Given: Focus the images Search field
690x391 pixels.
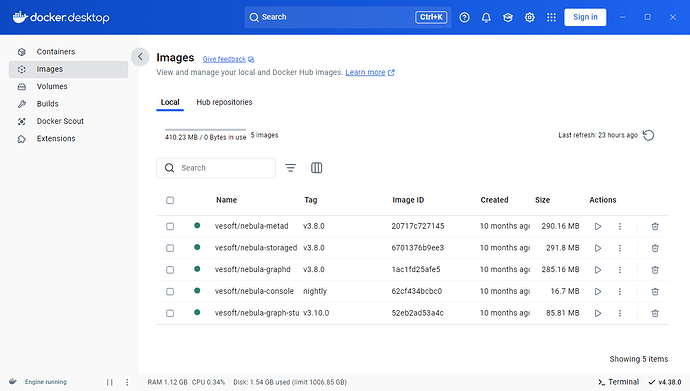Looking at the screenshot, I should point(216,168).
